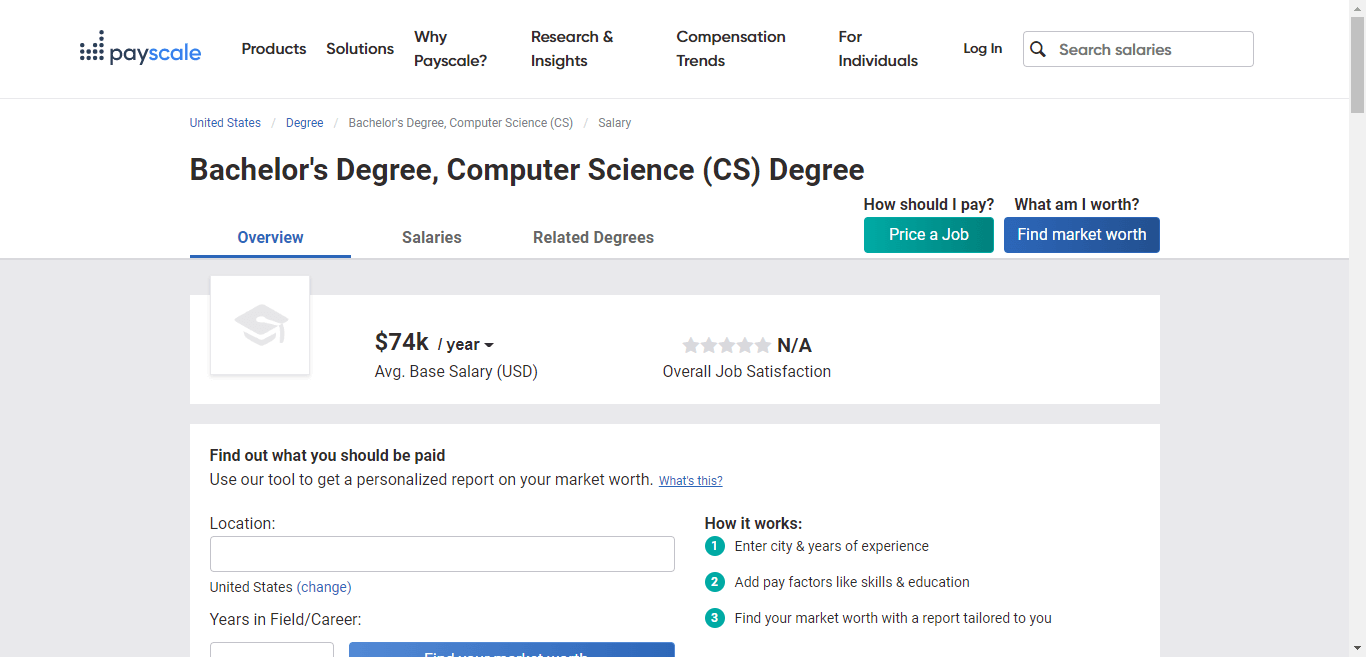1366x657 pixels.
Task: Open the What's this? link
Action: 690,480
